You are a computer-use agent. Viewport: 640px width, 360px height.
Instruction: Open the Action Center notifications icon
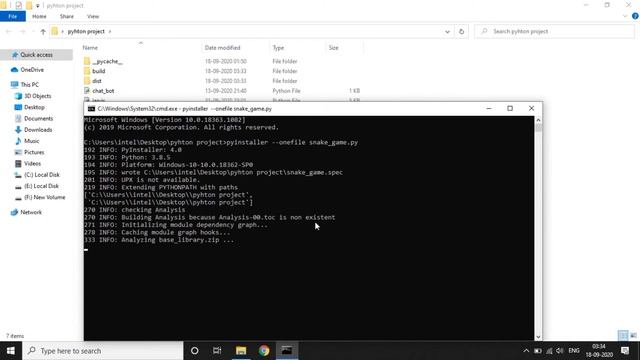(x=625, y=351)
